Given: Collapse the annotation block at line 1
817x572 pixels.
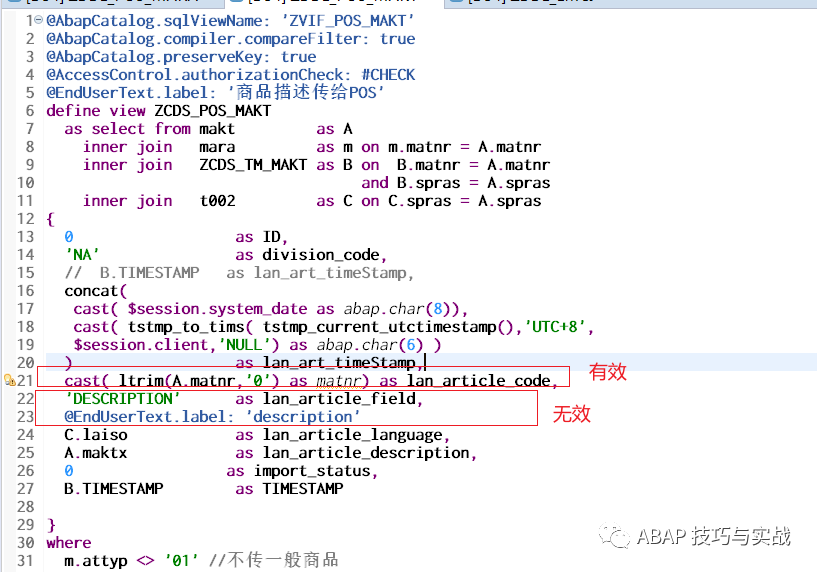Looking at the screenshot, I should coord(38,20).
